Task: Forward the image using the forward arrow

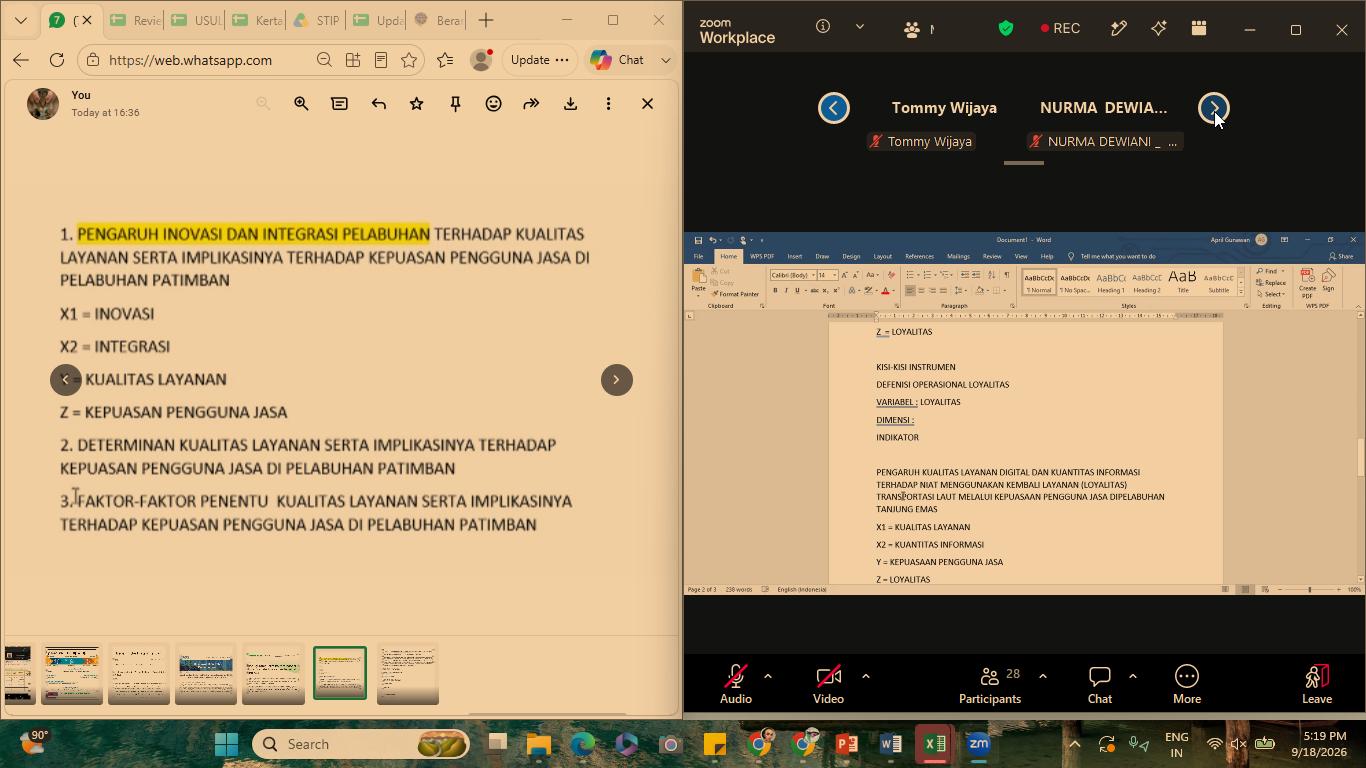Action: [x=531, y=103]
